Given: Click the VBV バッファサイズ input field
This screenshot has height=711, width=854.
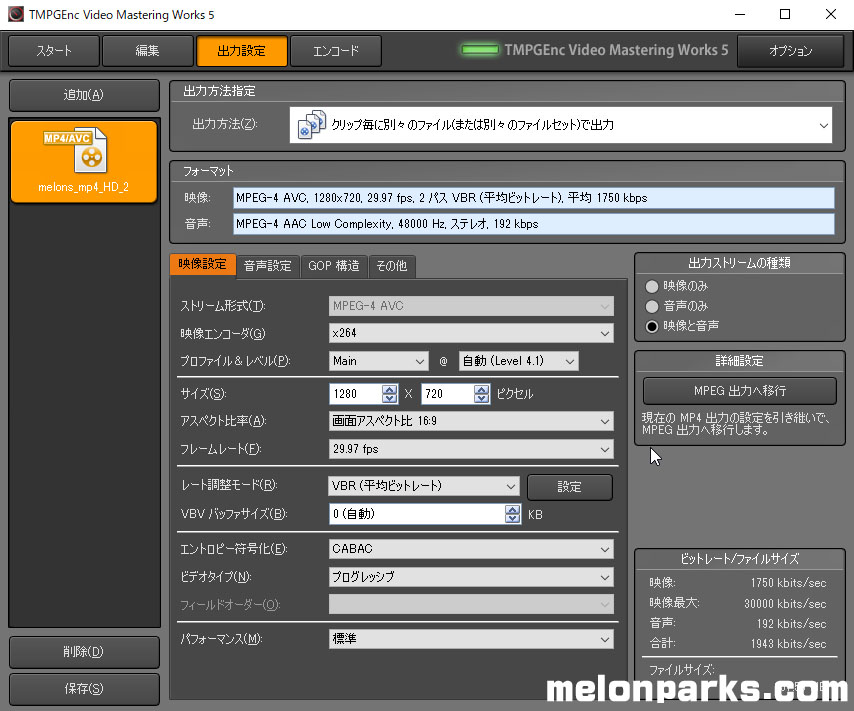Looking at the screenshot, I should click(x=417, y=514).
